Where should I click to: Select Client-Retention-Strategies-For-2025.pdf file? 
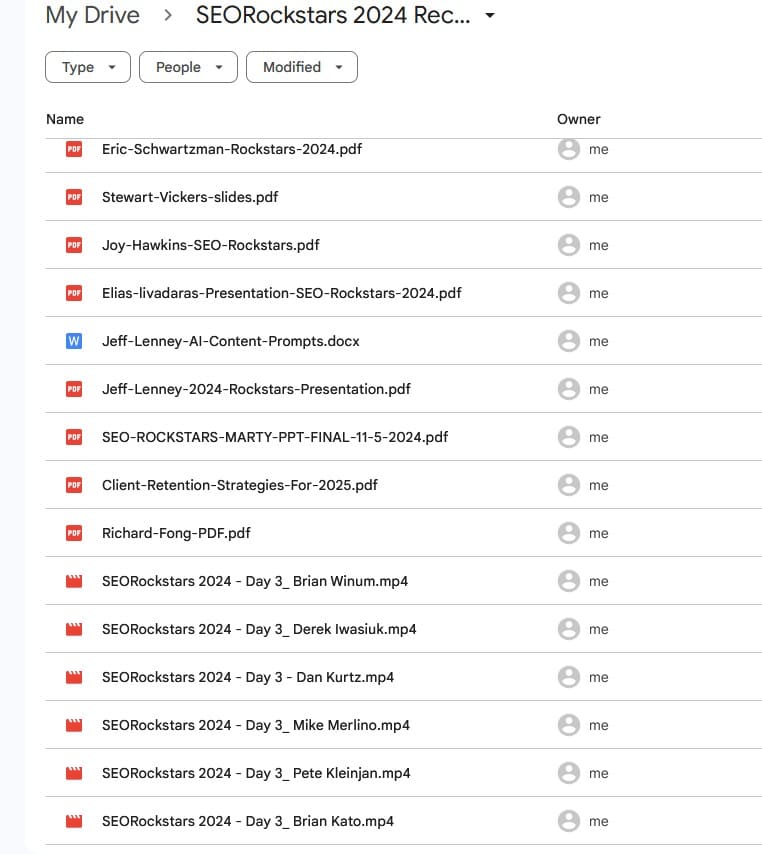click(240, 485)
